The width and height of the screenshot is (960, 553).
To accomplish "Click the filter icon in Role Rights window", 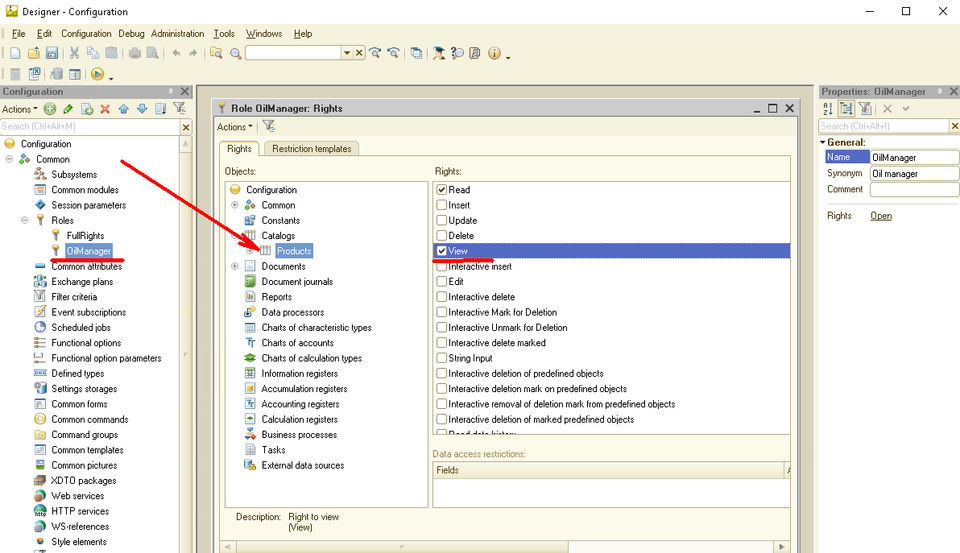I will point(269,127).
